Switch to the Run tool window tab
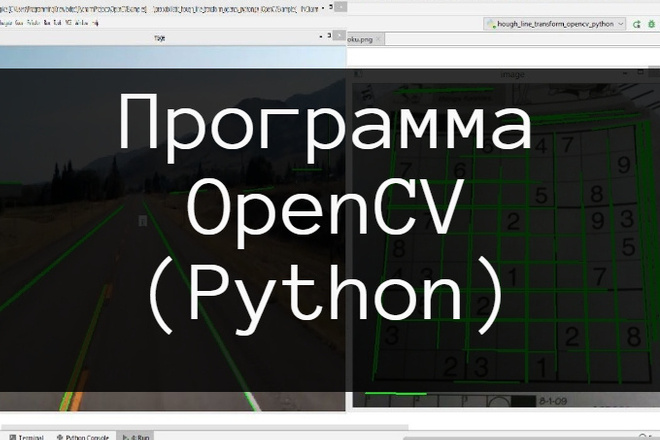Screen dimensions: 660x440 tap(136, 437)
